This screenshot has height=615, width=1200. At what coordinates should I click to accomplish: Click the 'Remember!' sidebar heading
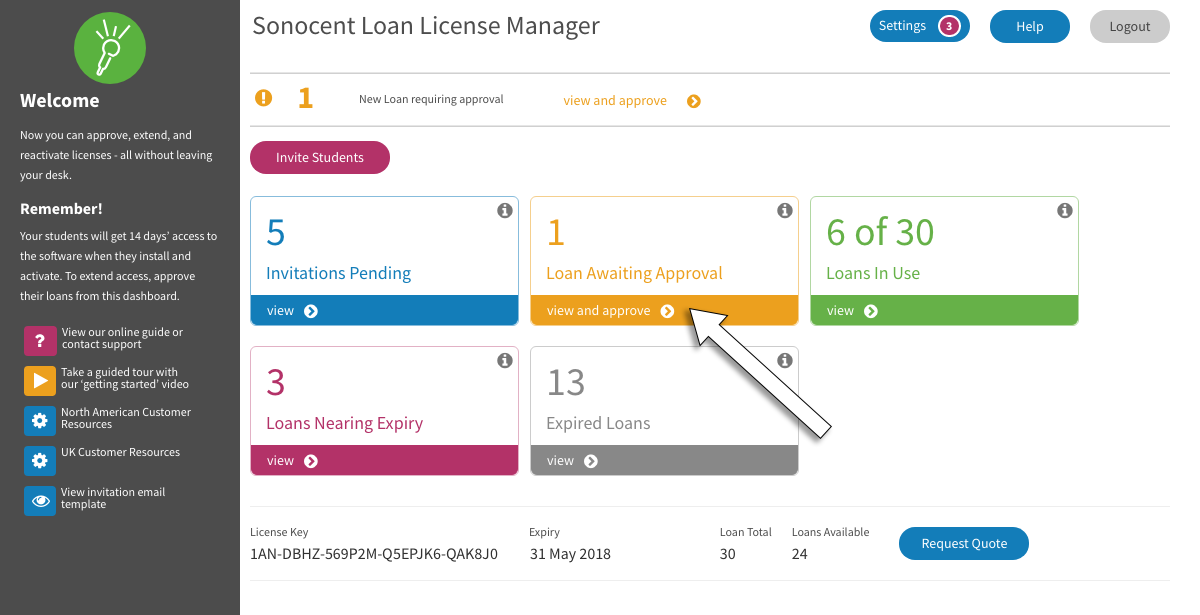click(61, 209)
